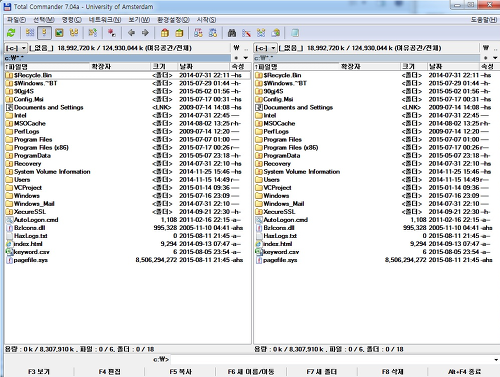Click the left panel path bar c:\*.*

pos(117,58)
